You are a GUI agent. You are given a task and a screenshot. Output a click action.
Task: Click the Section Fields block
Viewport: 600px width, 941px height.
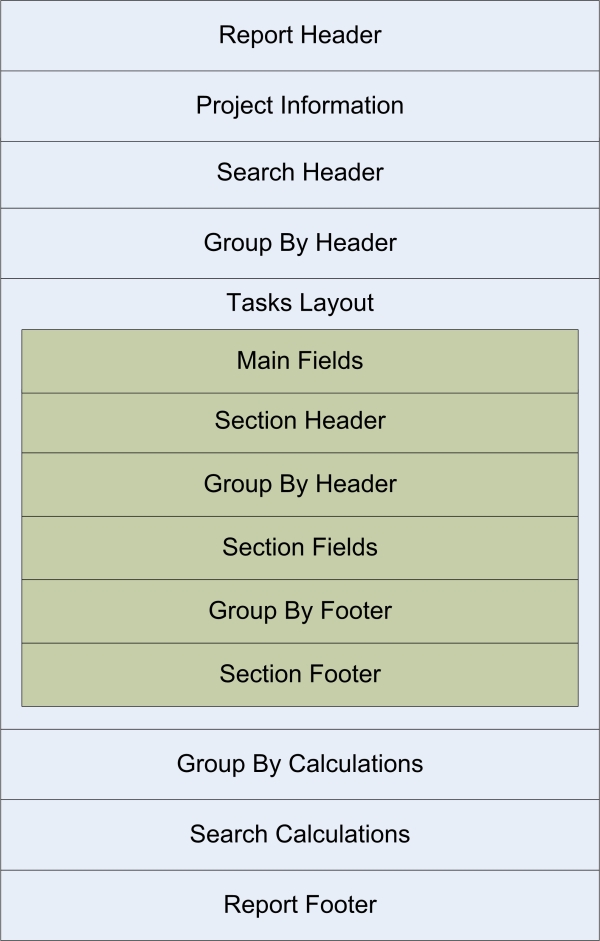coord(300,548)
